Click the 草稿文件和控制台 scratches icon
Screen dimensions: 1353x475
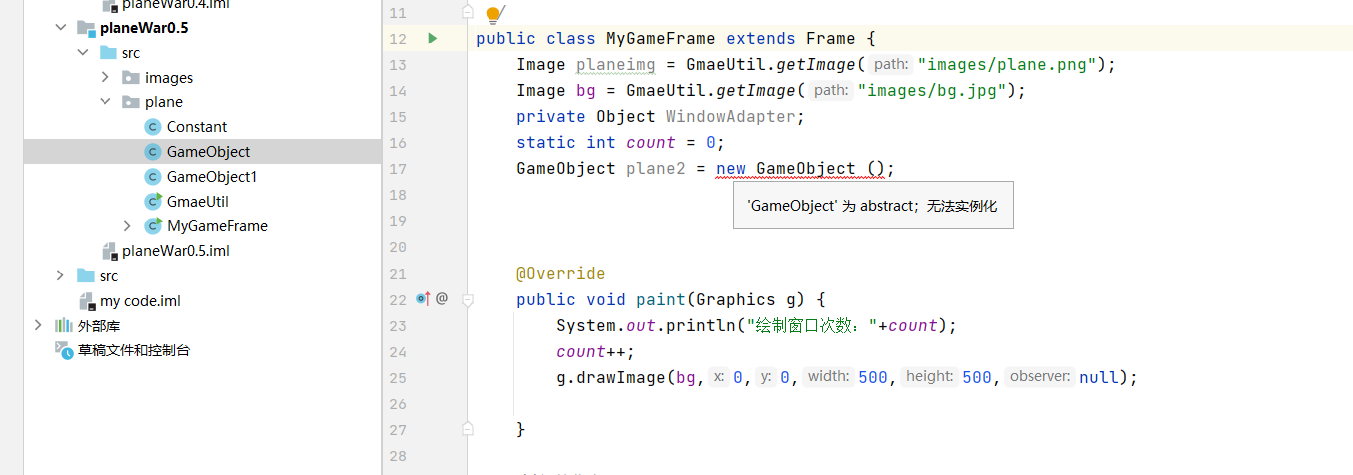[x=64, y=350]
